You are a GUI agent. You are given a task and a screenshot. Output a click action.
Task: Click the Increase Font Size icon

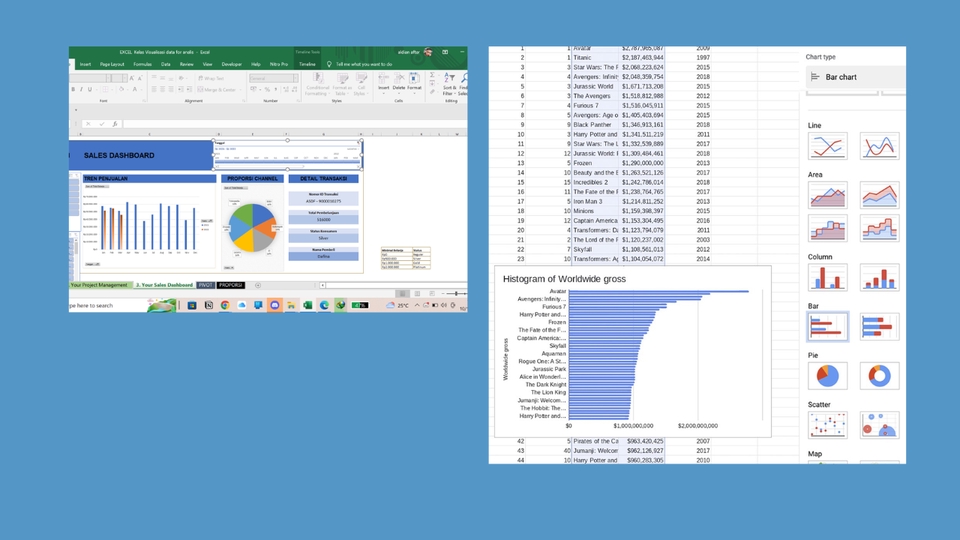pos(132,78)
